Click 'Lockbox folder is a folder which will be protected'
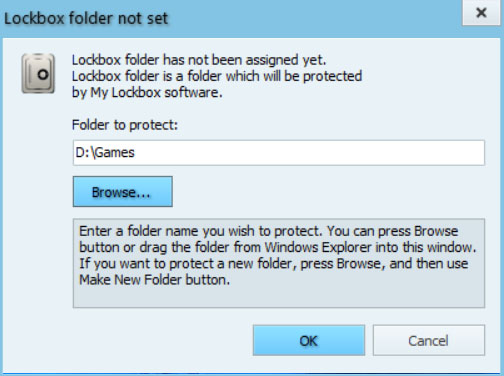The width and height of the screenshot is (504, 376). 217,76
